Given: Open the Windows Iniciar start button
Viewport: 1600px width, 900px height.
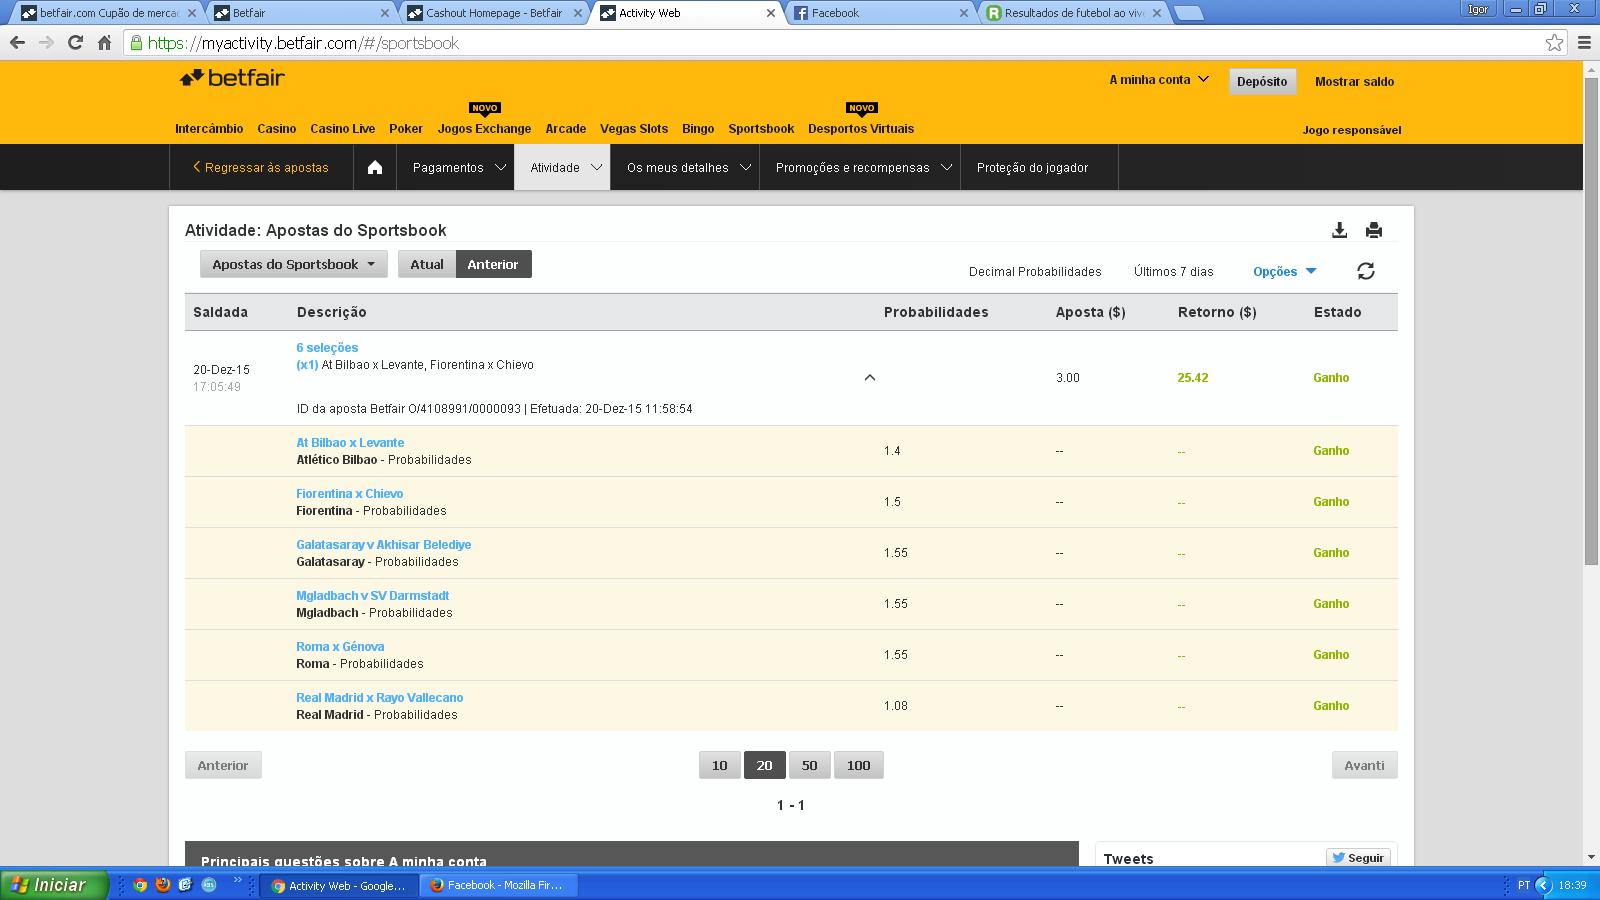Looking at the screenshot, I should click(53, 885).
